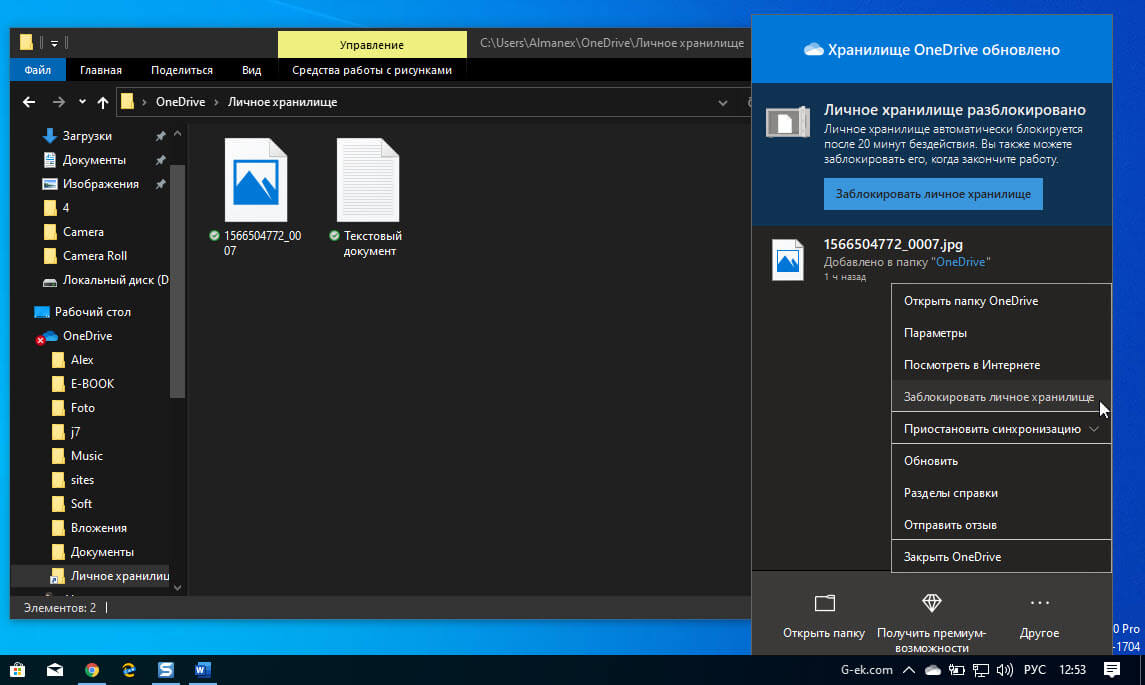The width and height of the screenshot is (1145, 685).
Task: Open the E-BOOK folder under OneDrive
Action: point(92,384)
